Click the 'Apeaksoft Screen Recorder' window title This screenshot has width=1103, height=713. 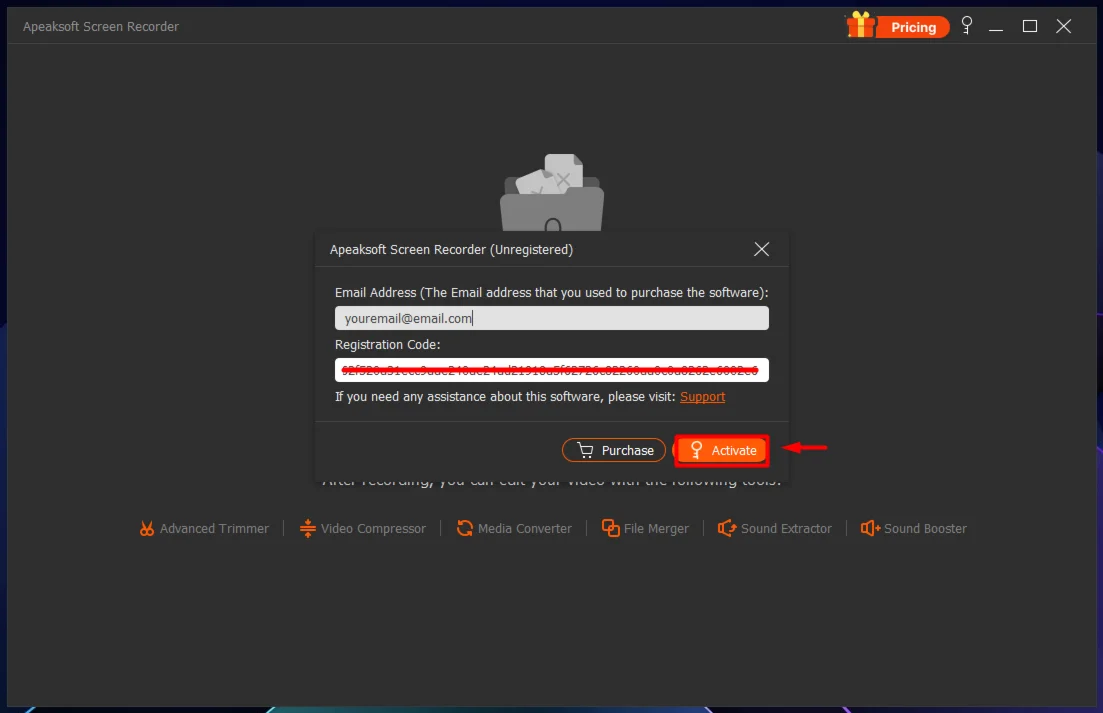[101, 27]
